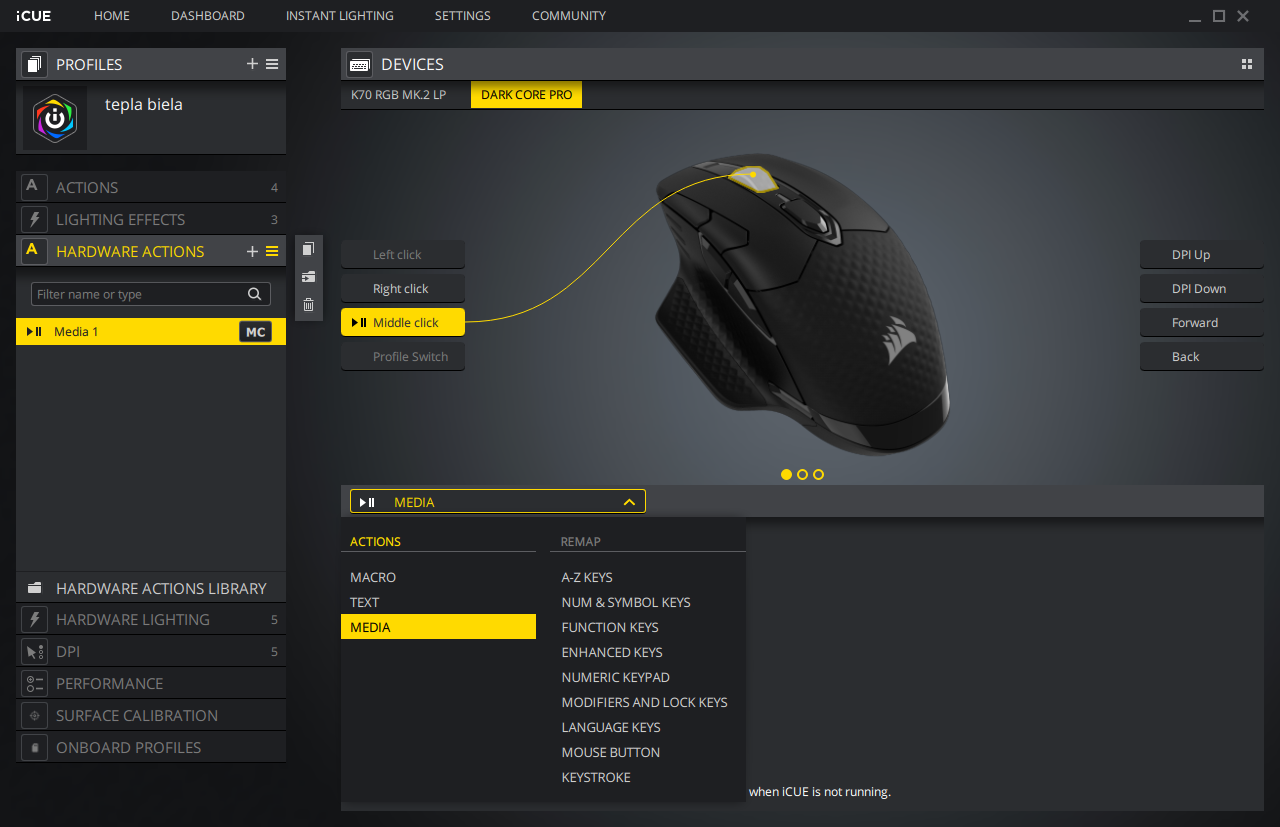Expand the Onboard Profiles section
1280x827 pixels.
click(x=151, y=747)
